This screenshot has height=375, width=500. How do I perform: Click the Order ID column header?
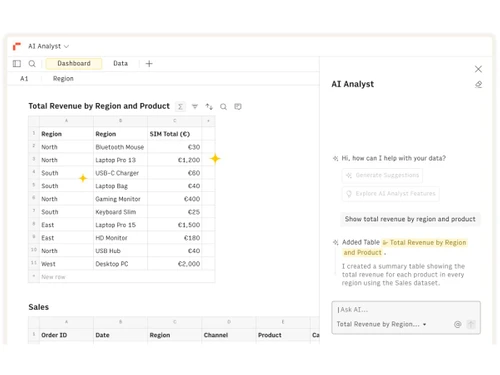[x=66, y=335]
